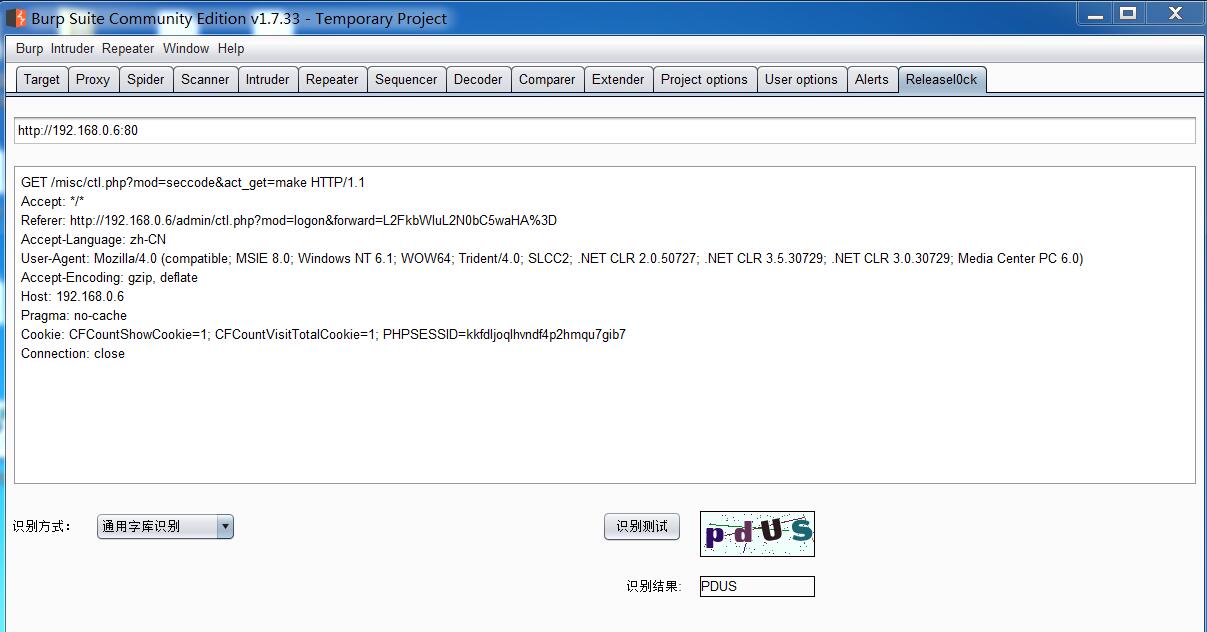Click the Burp Suite logo icon
Screen dimensions: 1207x632
coord(16,18)
